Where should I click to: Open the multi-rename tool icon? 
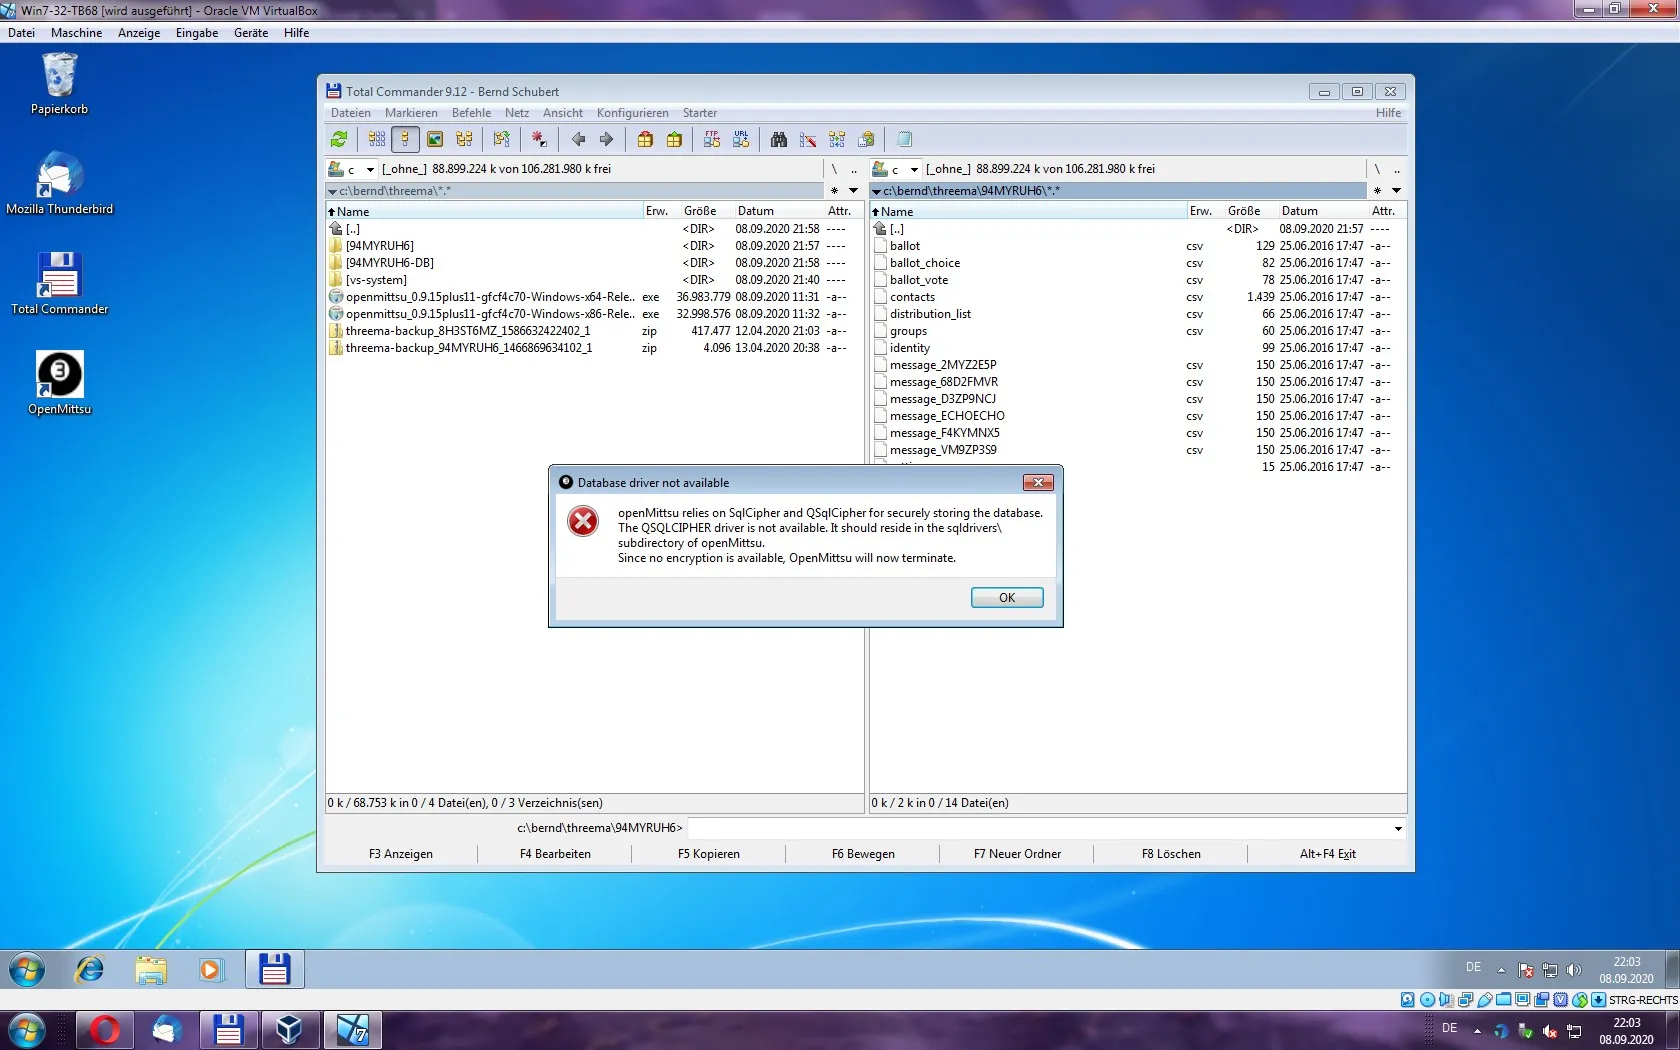pyautogui.click(x=808, y=139)
